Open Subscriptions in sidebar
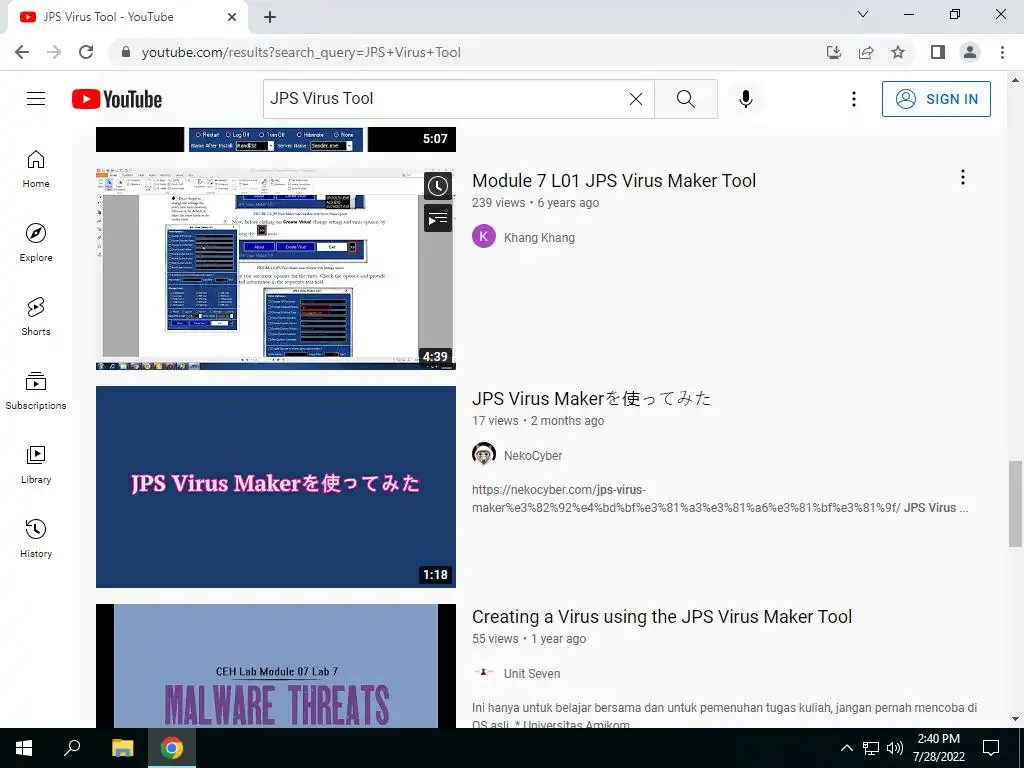1024x768 pixels. [36, 391]
